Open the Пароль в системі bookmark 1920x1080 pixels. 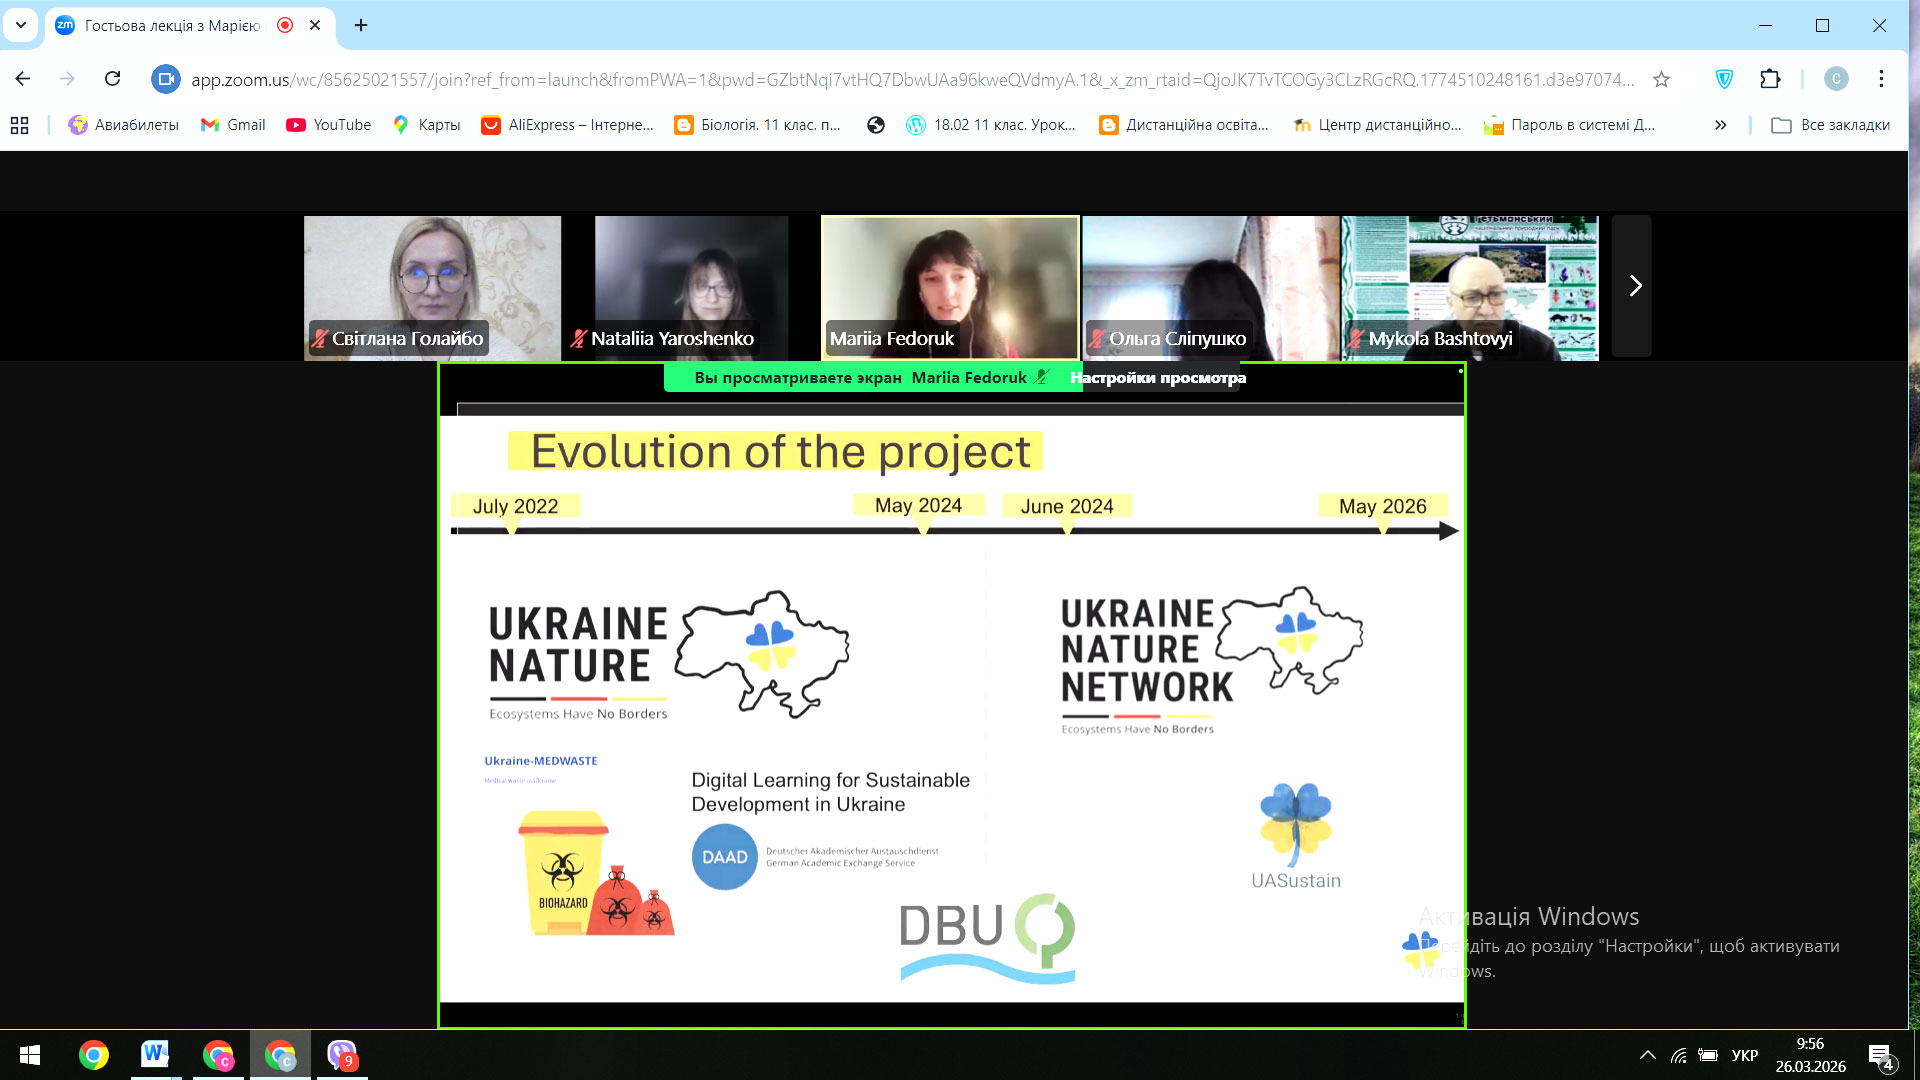coord(1569,125)
